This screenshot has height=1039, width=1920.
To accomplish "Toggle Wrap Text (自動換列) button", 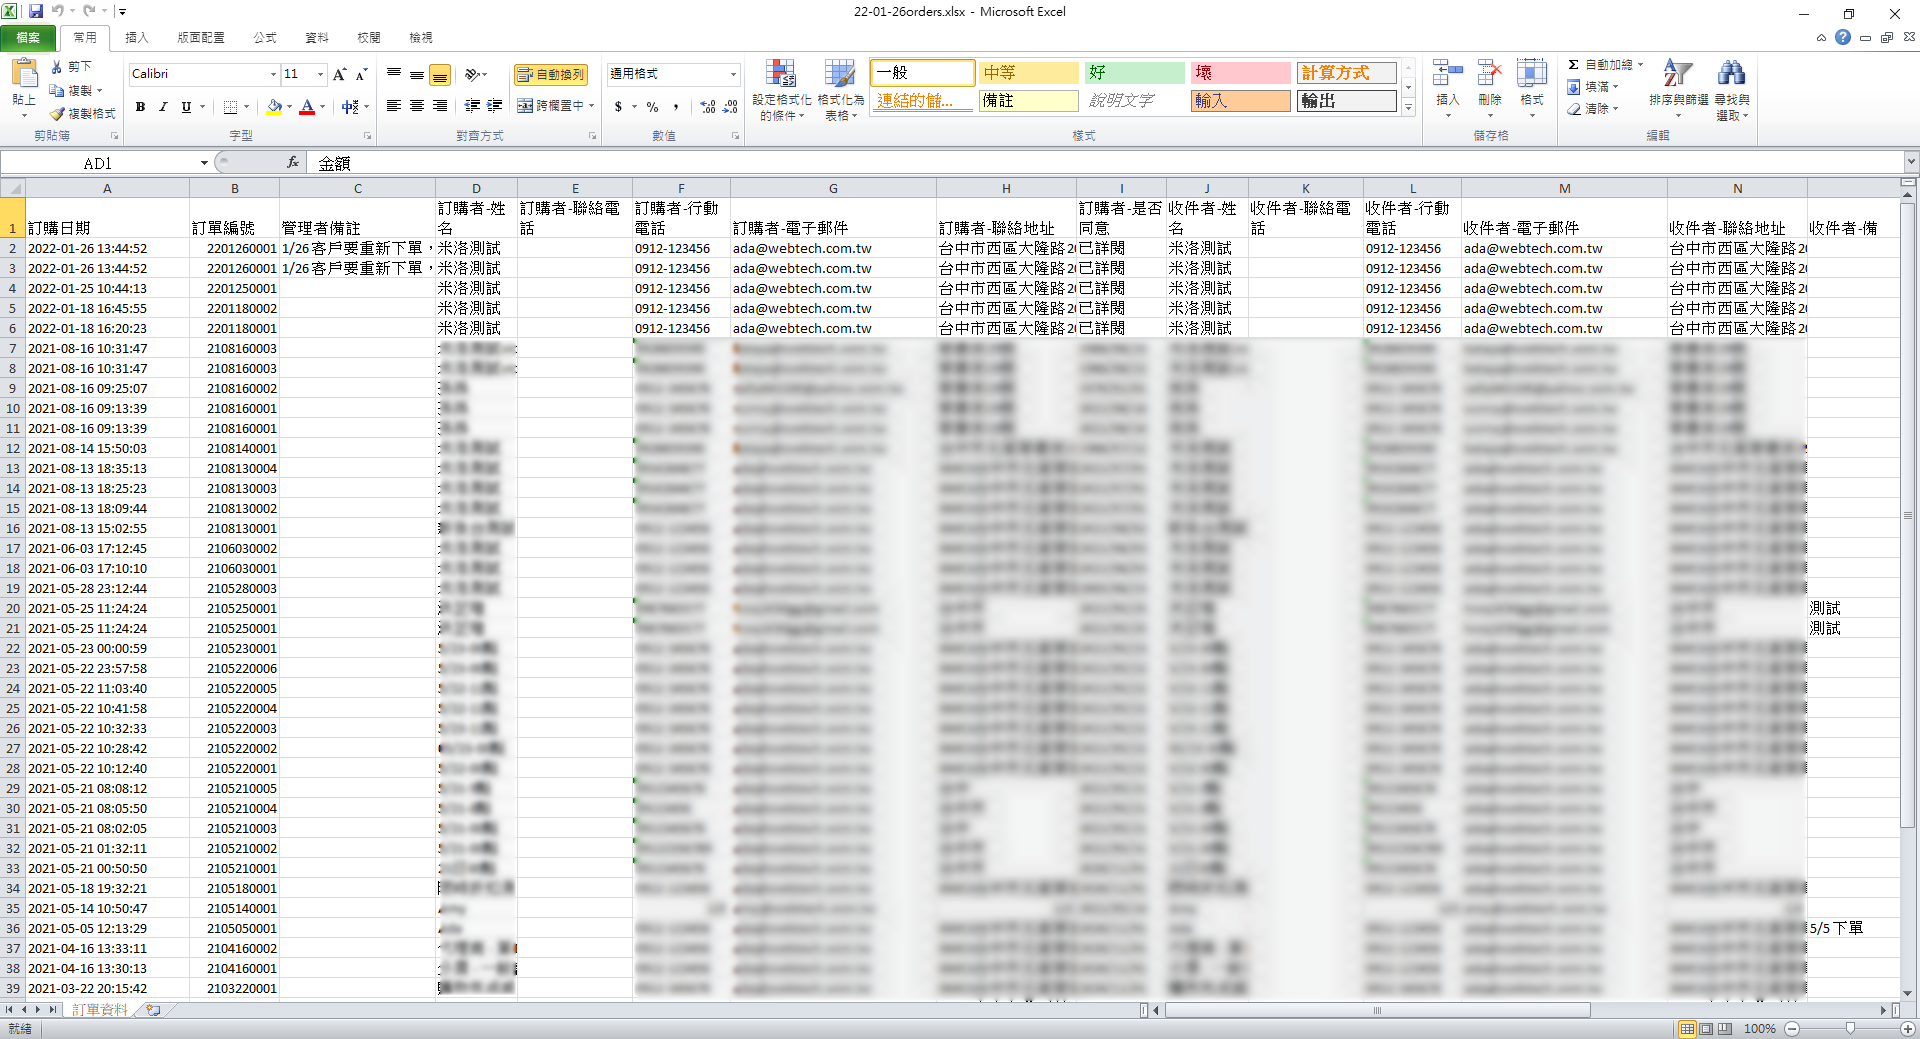I will [551, 75].
